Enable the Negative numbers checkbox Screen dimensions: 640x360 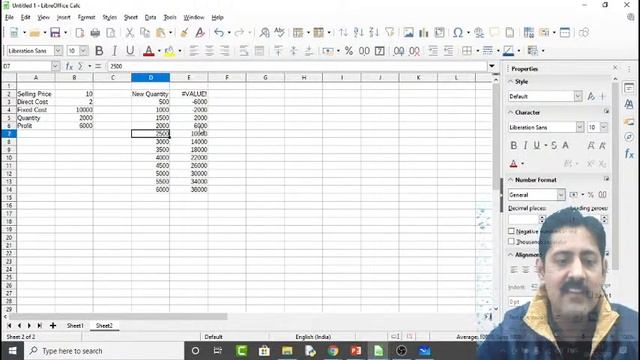click(511, 231)
